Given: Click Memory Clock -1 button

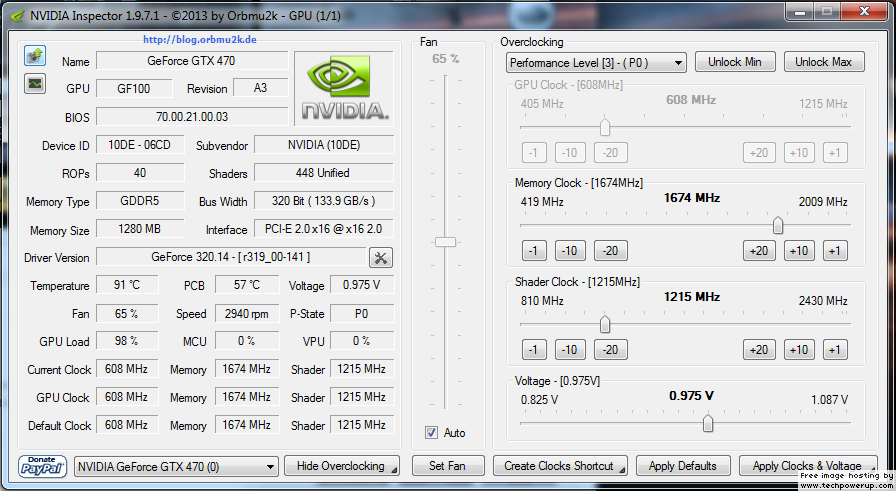Looking at the screenshot, I should pos(534,251).
